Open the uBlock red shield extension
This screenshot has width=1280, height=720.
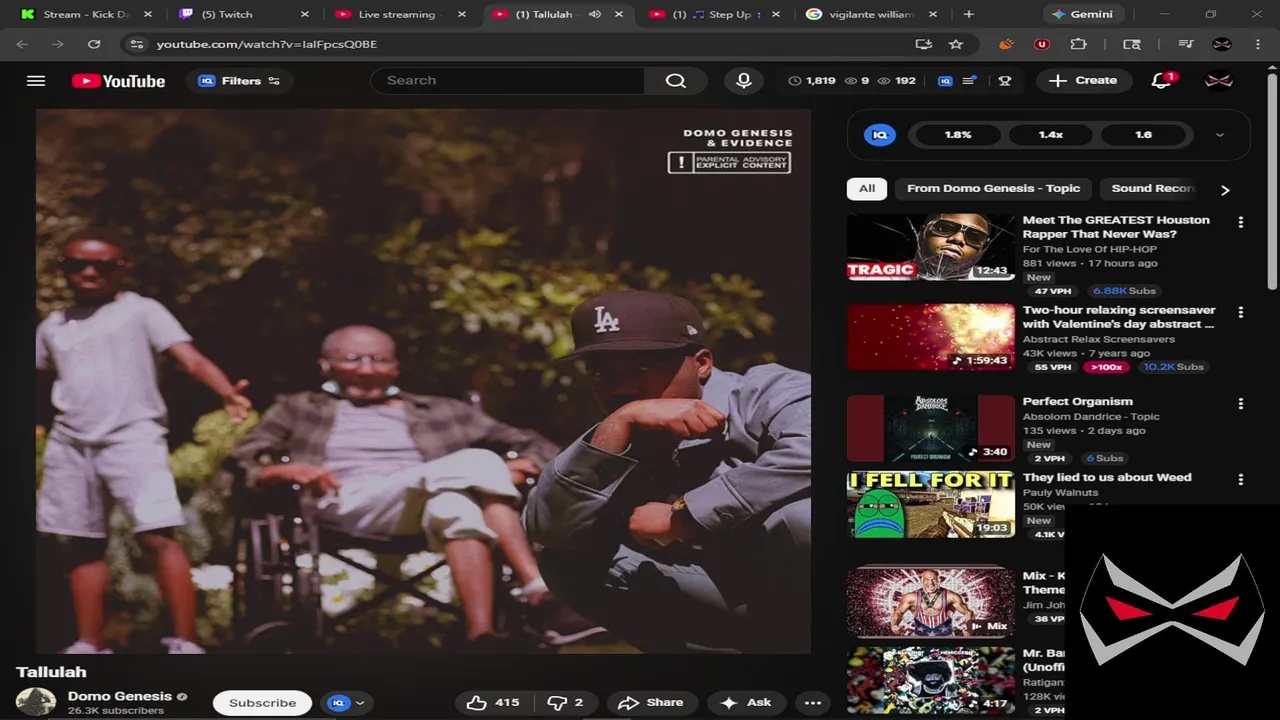click(x=1042, y=44)
